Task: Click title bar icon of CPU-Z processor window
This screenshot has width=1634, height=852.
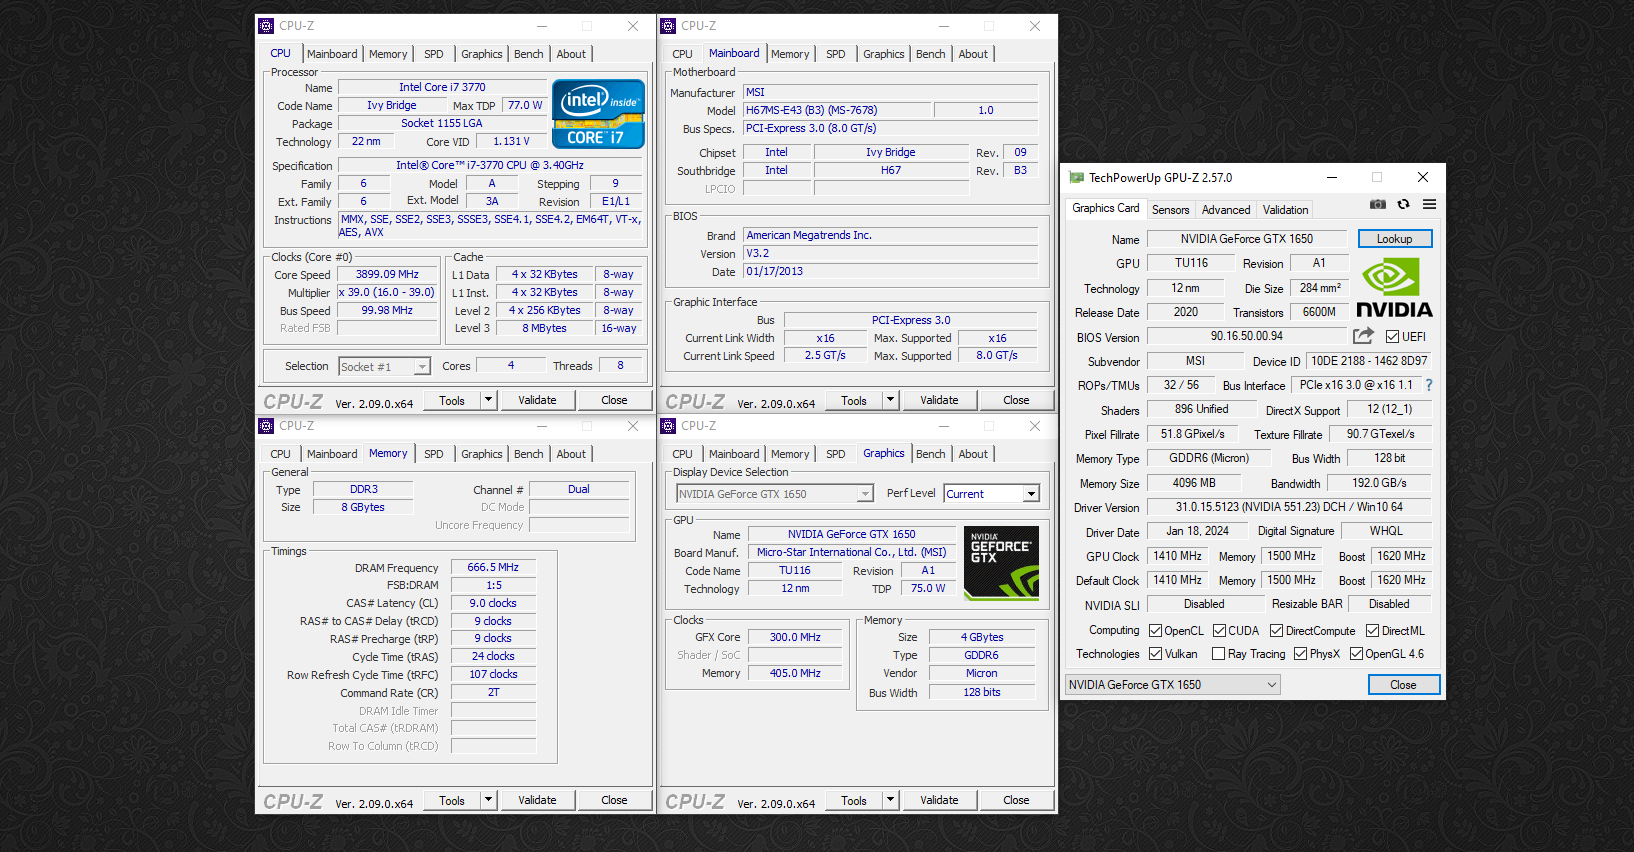Action: click(x=266, y=26)
